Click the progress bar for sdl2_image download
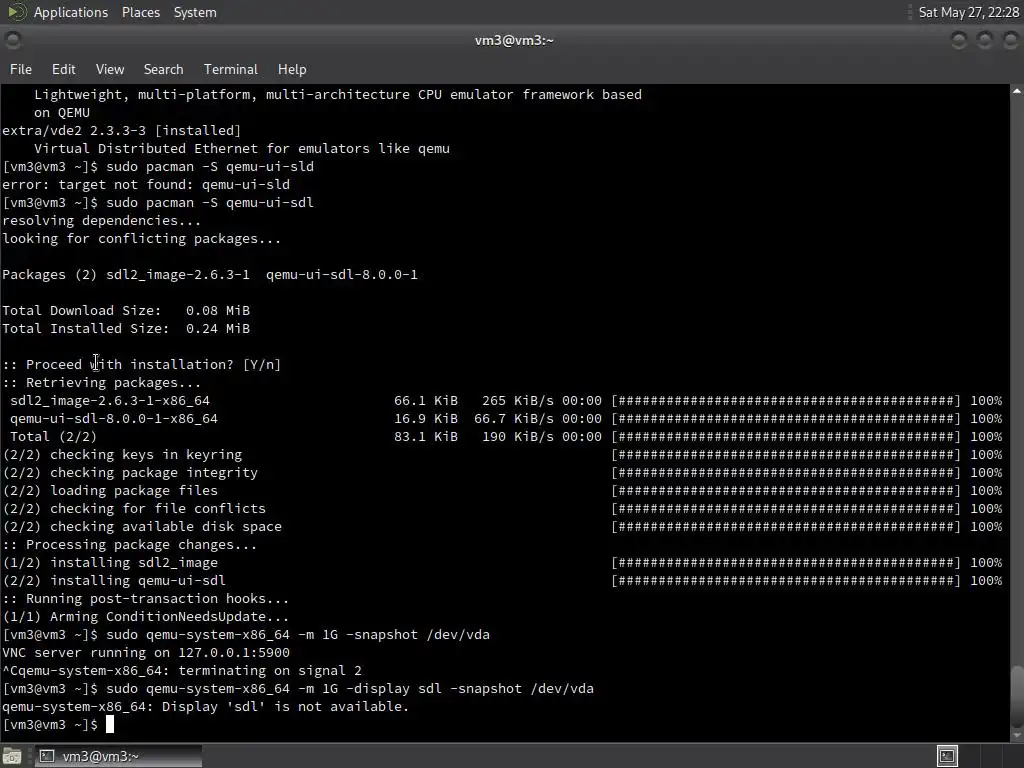The height and width of the screenshot is (768, 1024). (786, 401)
